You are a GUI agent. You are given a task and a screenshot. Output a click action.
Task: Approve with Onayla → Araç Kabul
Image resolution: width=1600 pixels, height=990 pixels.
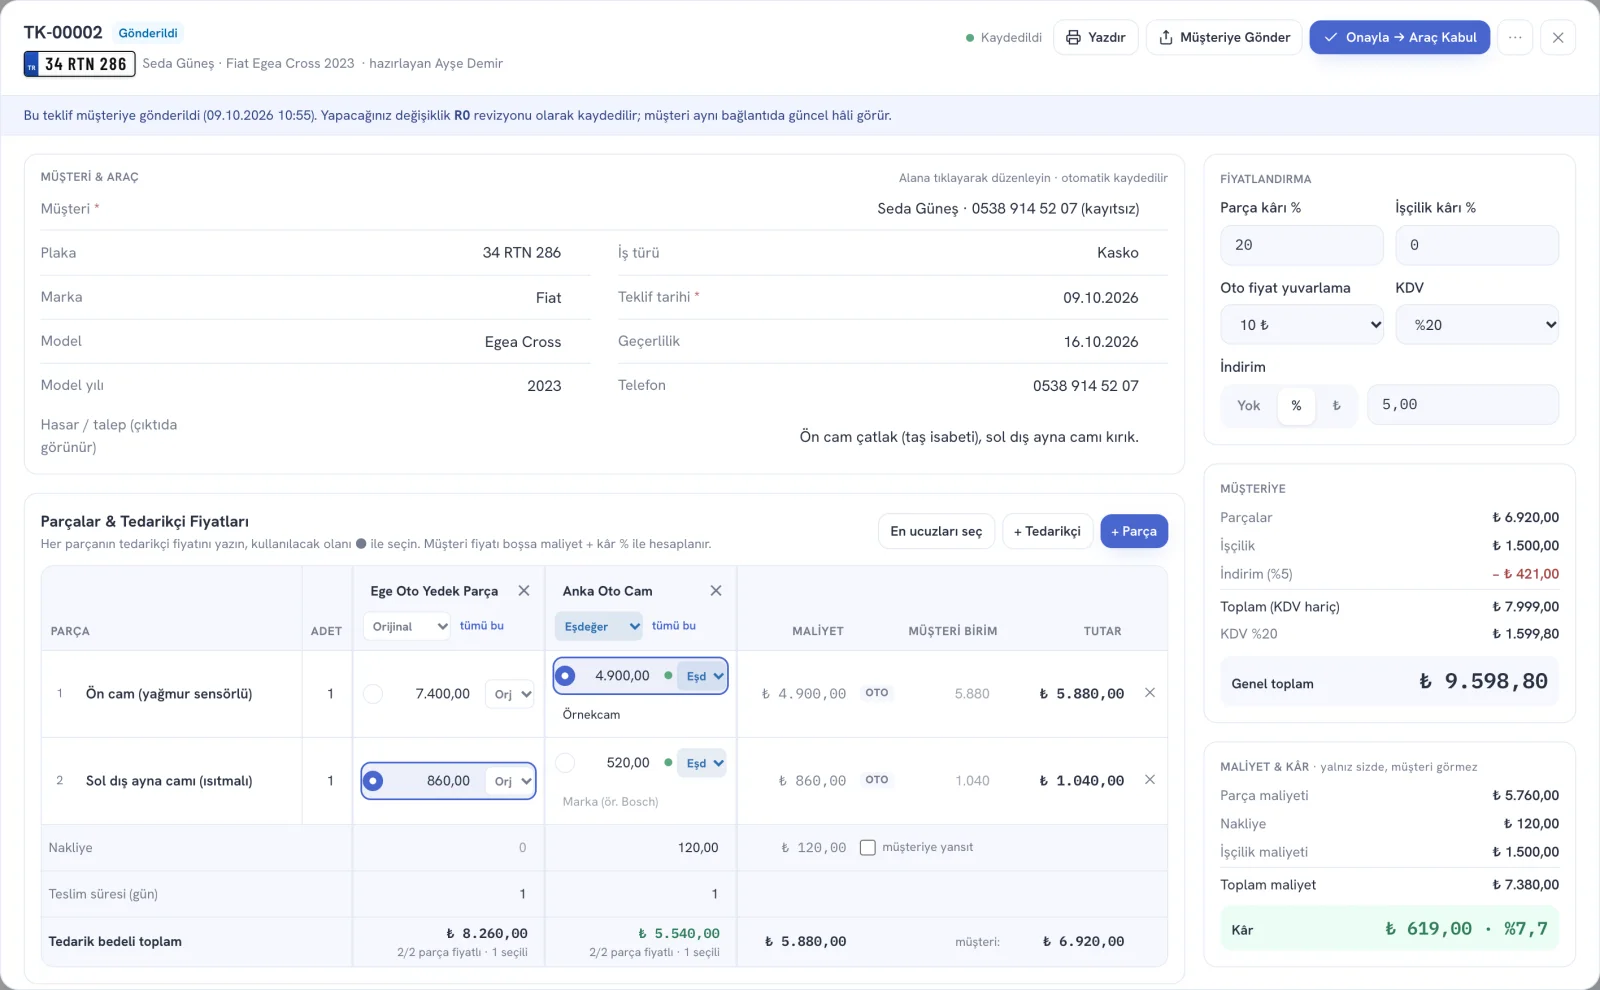point(1400,37)
